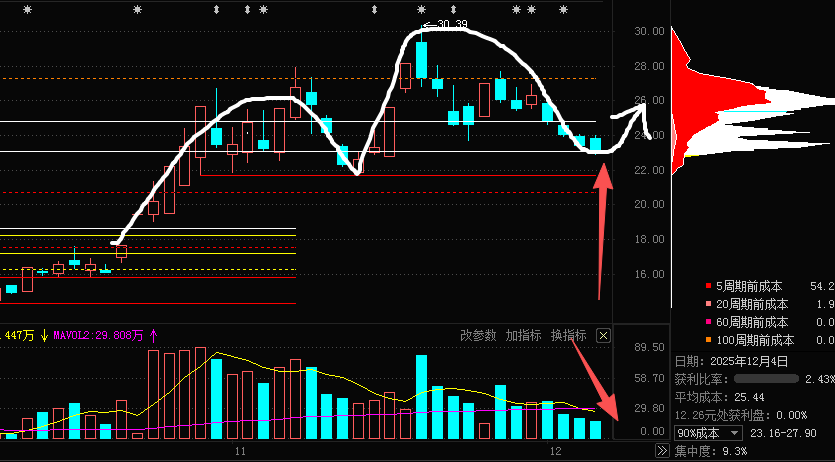The height and width of the screenshot is (462, 835).
Task: Click the 5周期前成本 legend label
Action: click(x=749, y=286)
